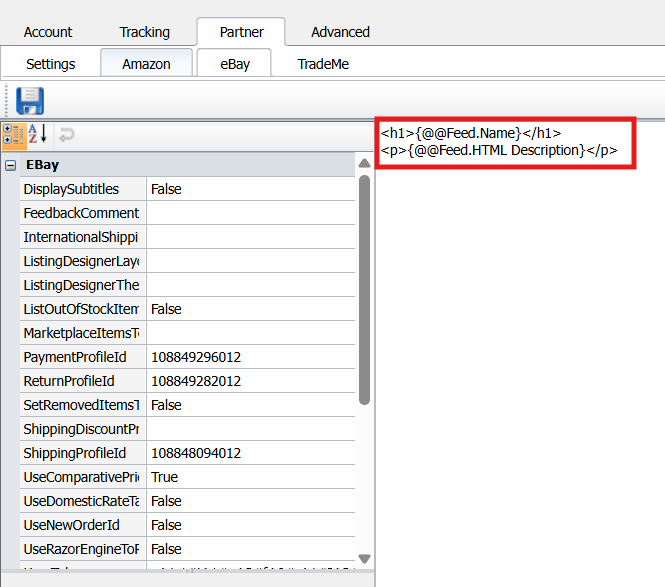Open the Tracking tab
Viewport: 665px width, 587px height.
tap(145, 32)
